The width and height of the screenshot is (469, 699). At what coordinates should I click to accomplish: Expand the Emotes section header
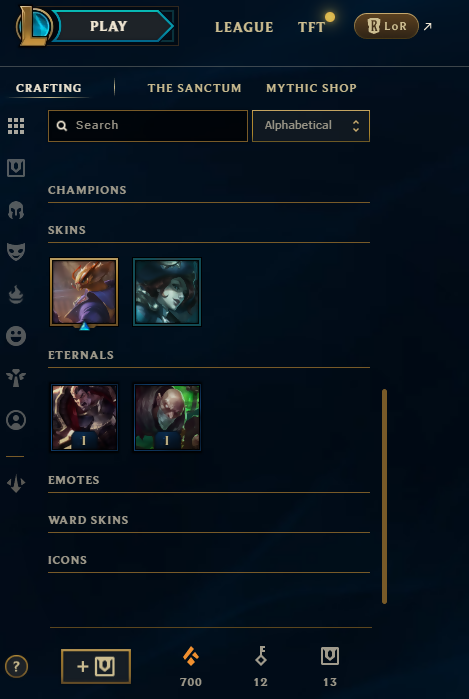tap(209, 481)
